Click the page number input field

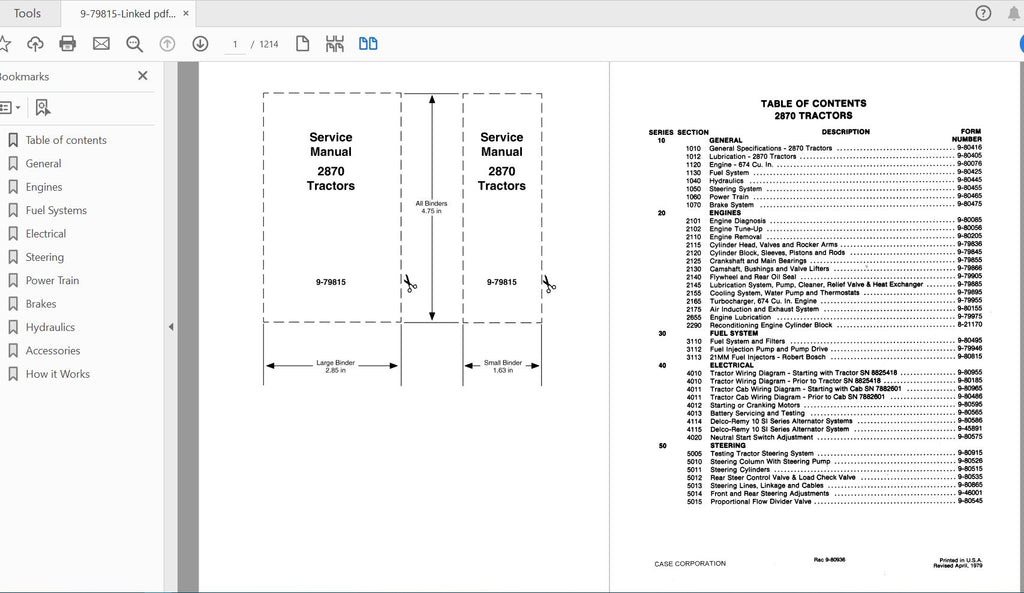pos(234,44)
